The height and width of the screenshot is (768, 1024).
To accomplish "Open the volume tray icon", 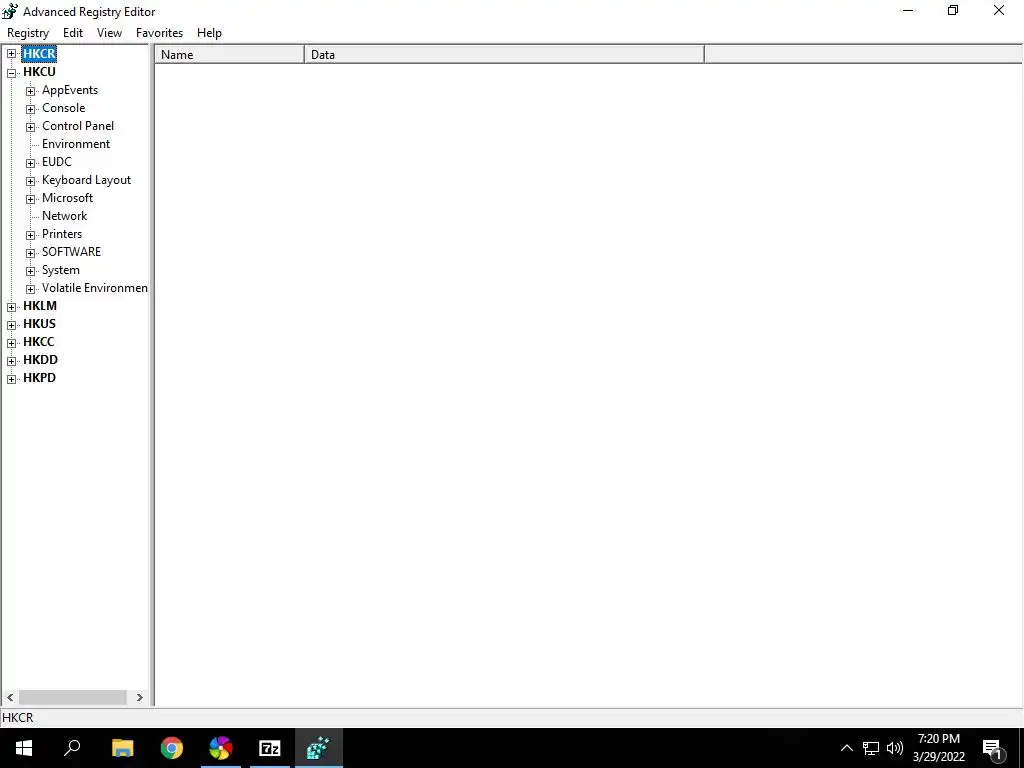I will tap(895, 748).
